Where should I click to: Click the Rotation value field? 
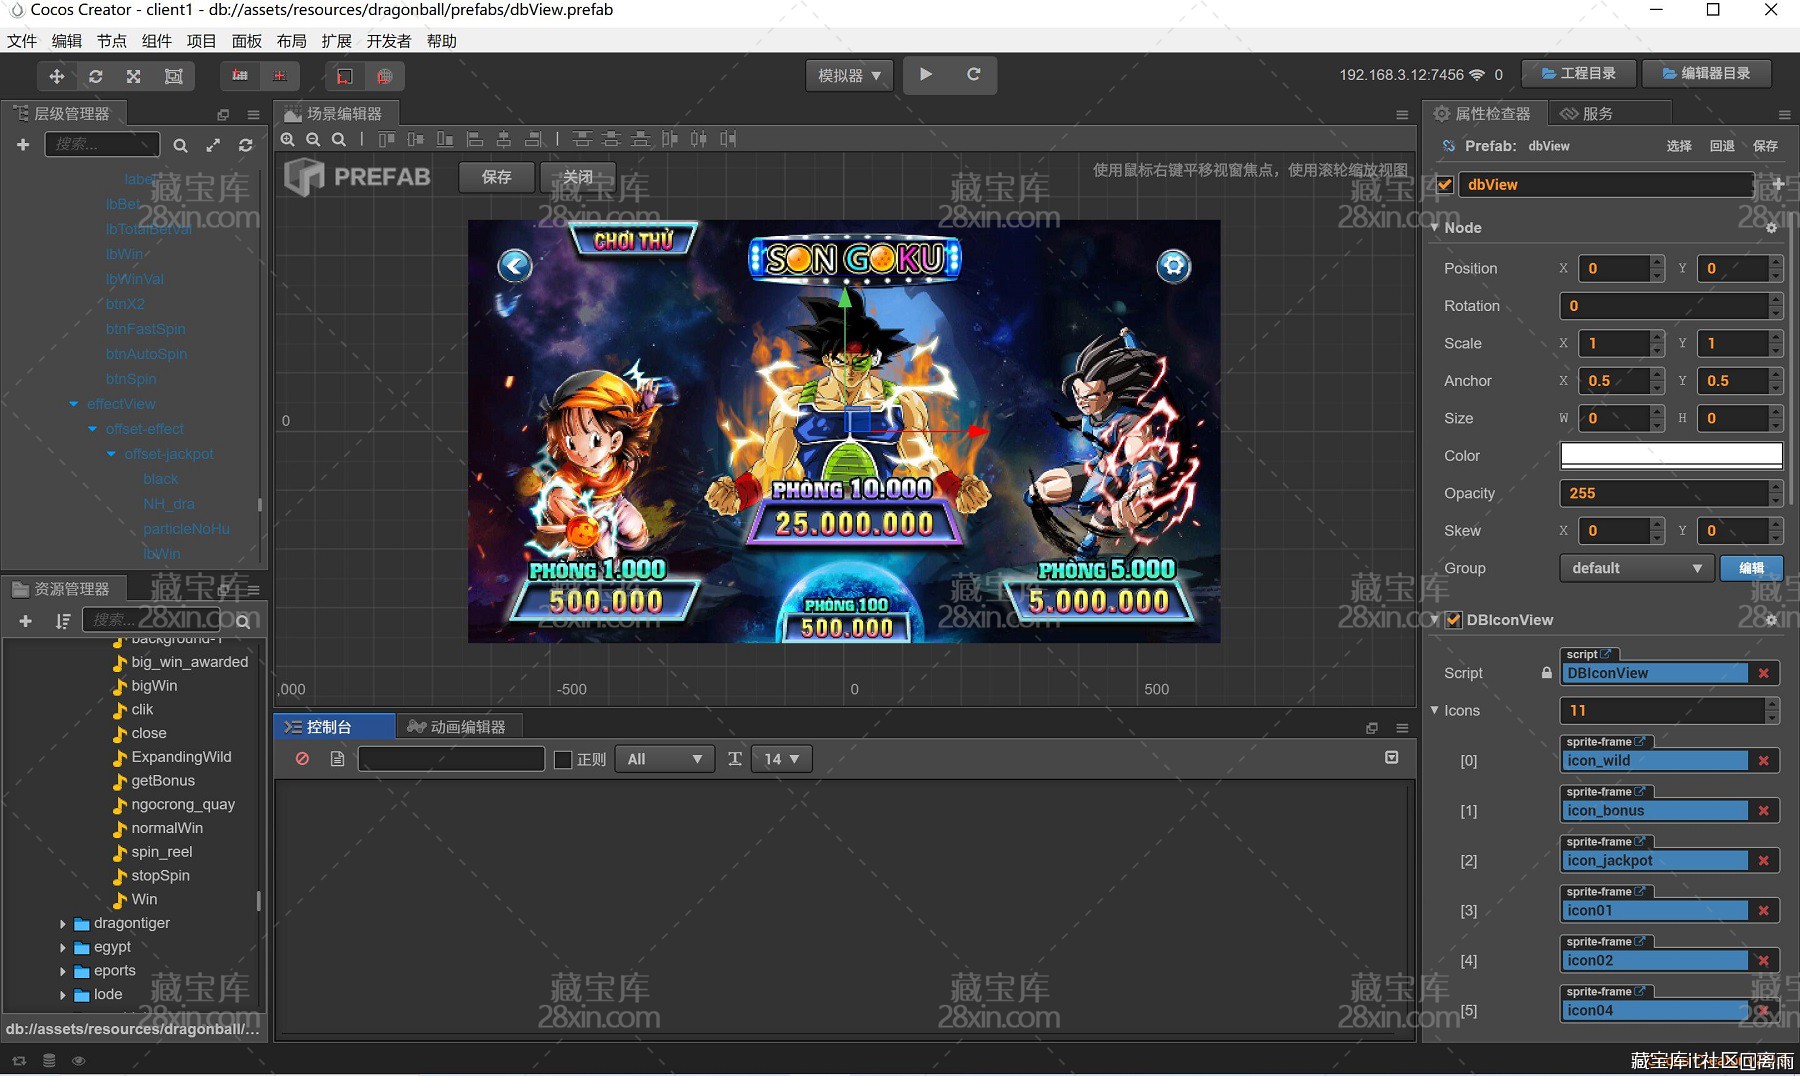1664,306
